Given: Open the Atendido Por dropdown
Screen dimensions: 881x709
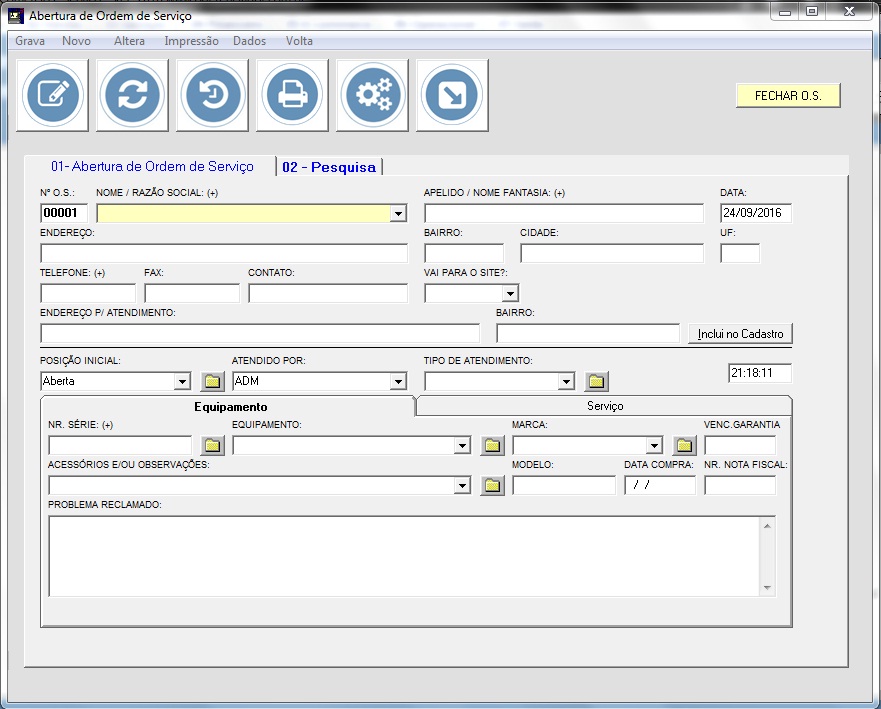Looking at the screenshot, I should click(398, 381).
